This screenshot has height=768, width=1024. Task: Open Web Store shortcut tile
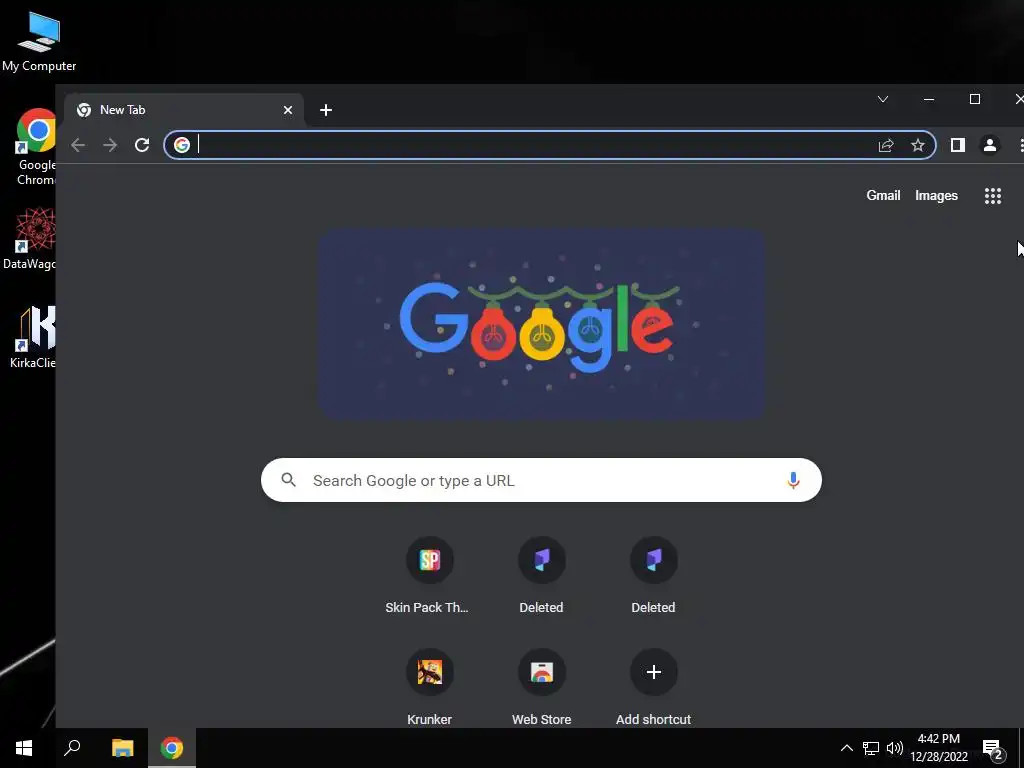tap(541, 687)
